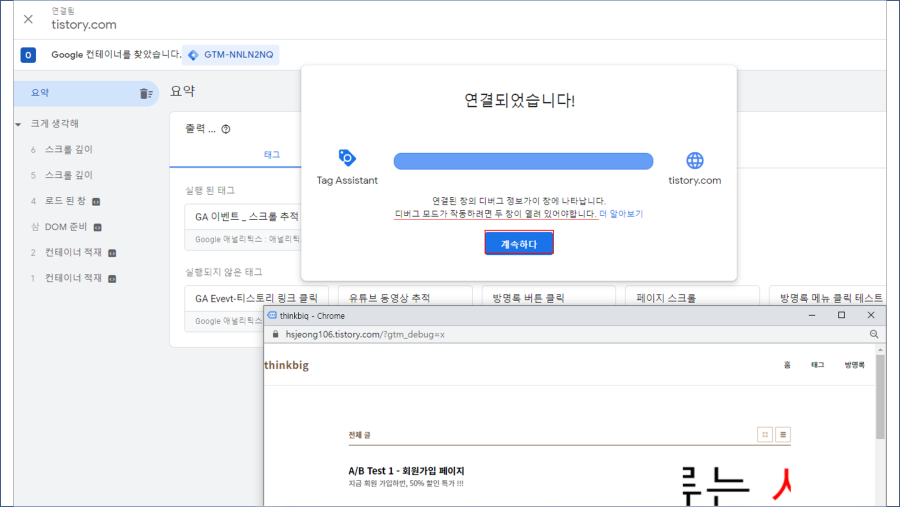This screenshot has height=507, width=900.
Task: Click the lock icon in the thinkbig Chrome window
Action: [276, 334]
